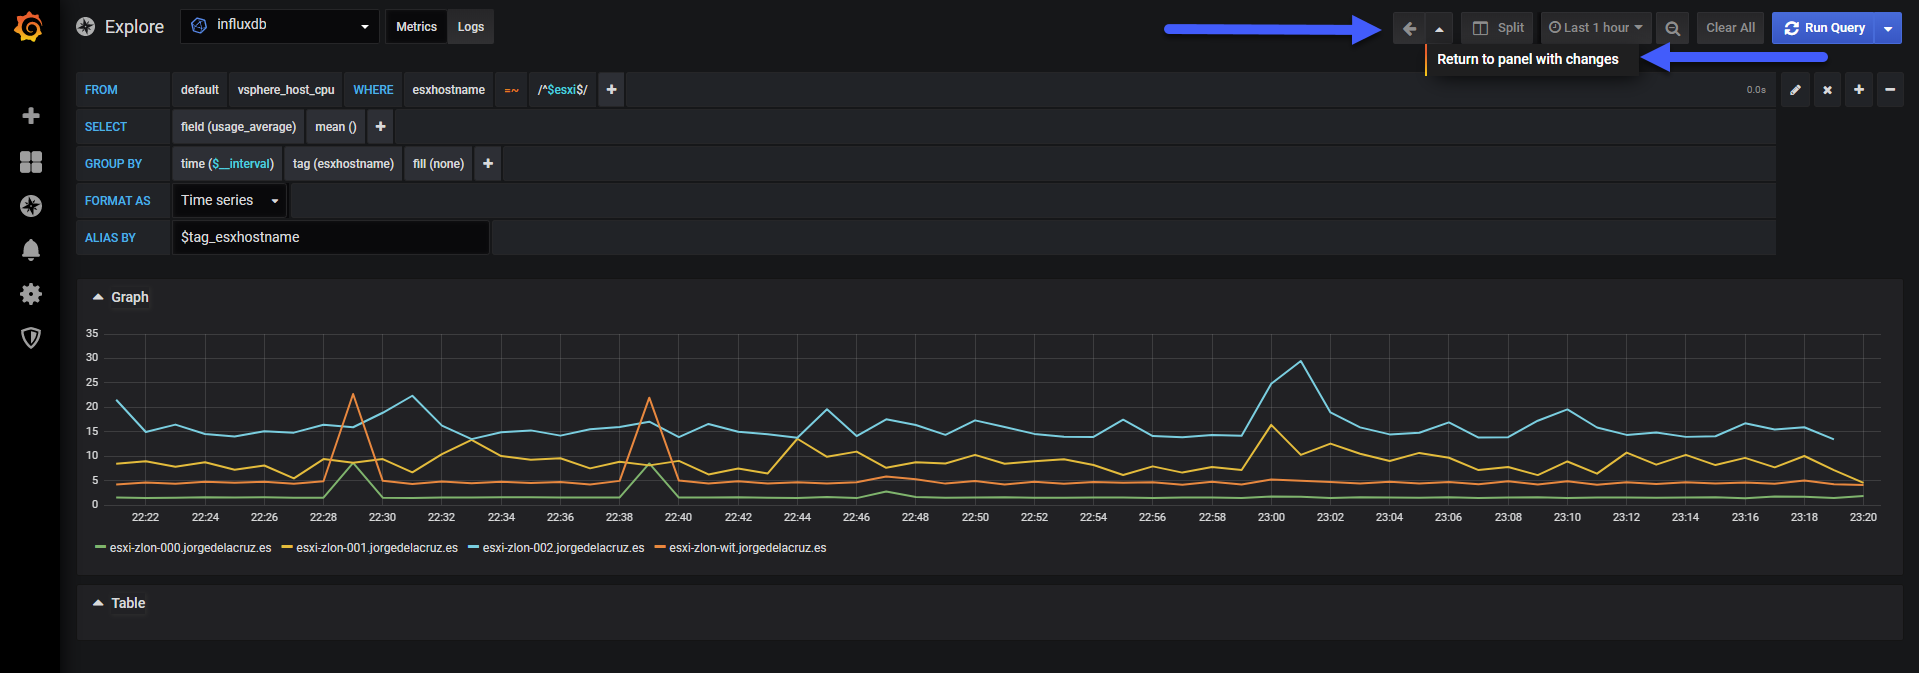
Task: Open the Last 1 hour time picker
Action: tap(1596, 28)
